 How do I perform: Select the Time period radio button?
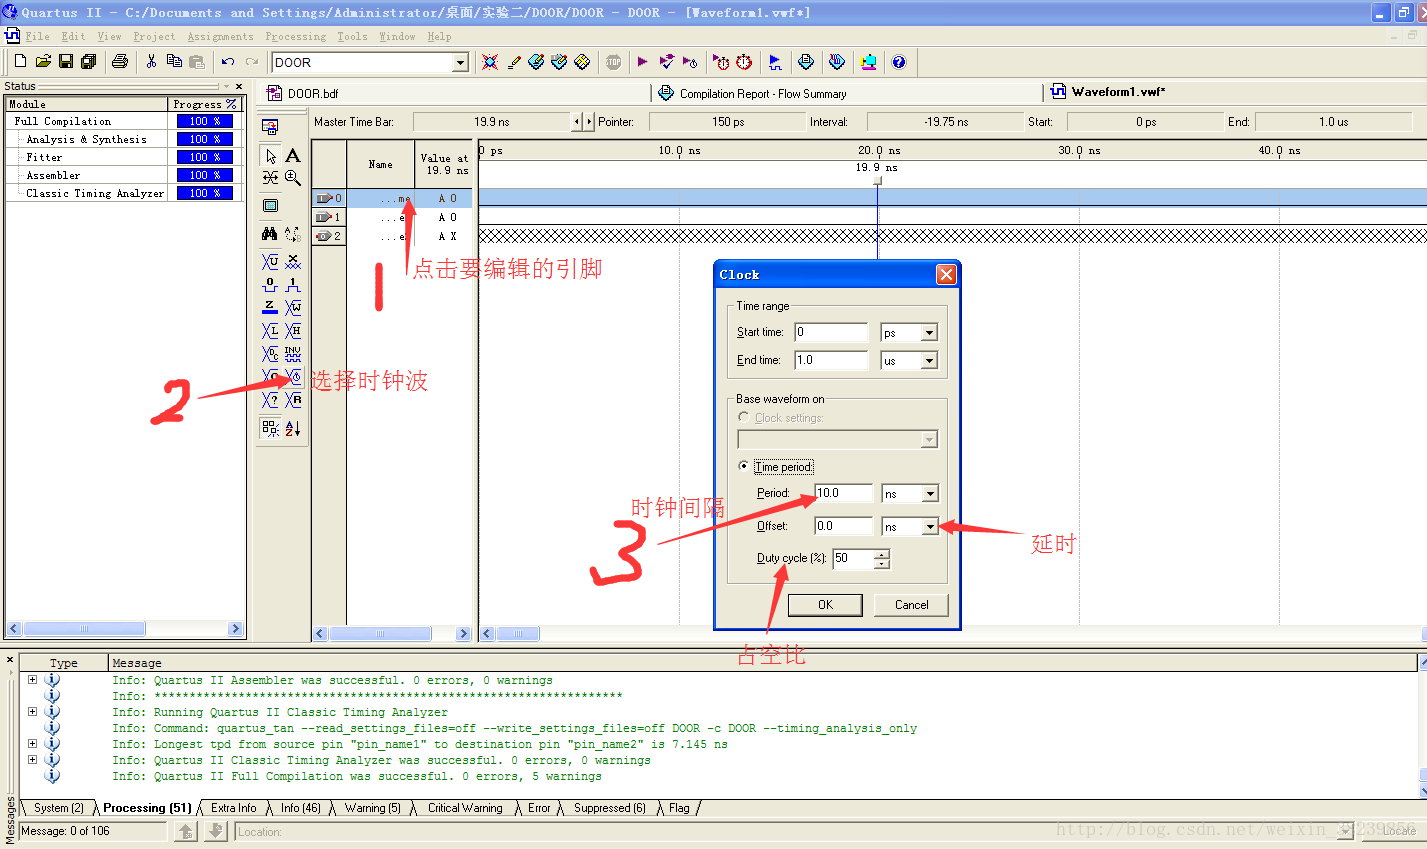coord(743,467)
